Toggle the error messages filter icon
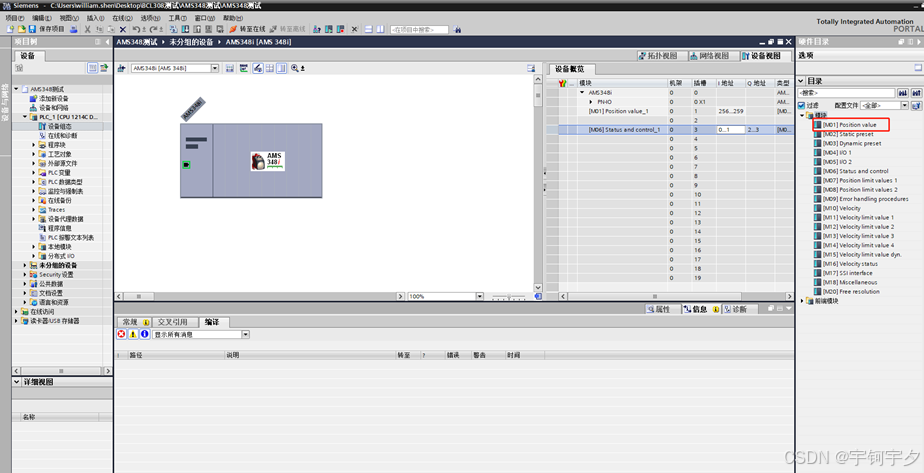This screenshot has width=924, height=473. coord(121,334)
